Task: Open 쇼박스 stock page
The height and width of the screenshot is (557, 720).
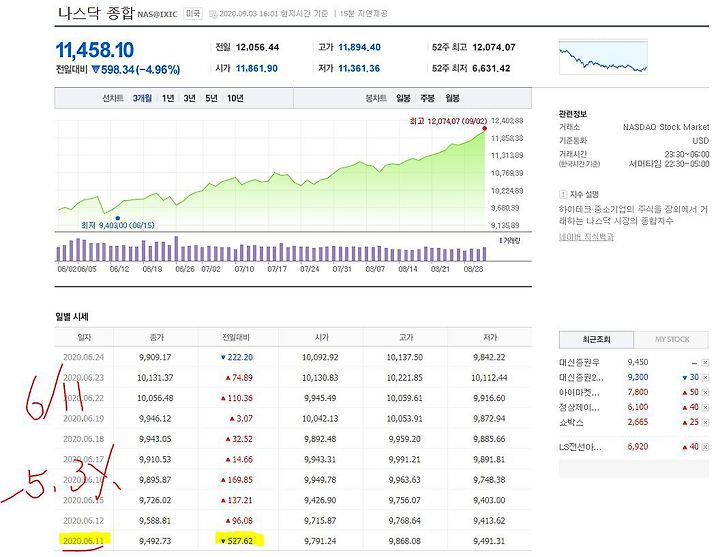Action: click(x=571, y=422)
